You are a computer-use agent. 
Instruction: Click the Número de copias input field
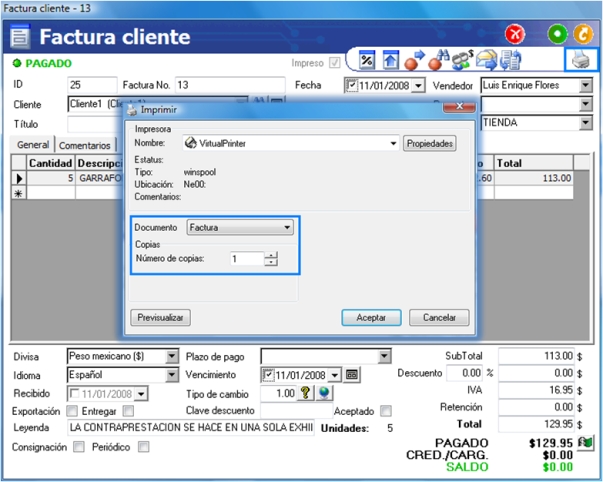[x=245, y=259]
